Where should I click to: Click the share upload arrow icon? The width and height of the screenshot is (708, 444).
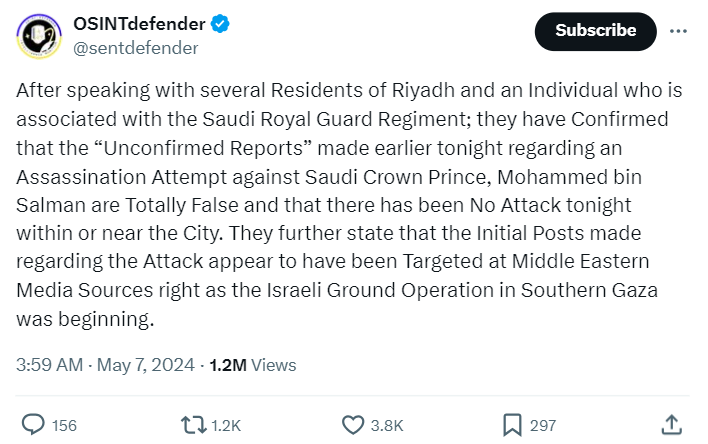(x=673, y=425)
